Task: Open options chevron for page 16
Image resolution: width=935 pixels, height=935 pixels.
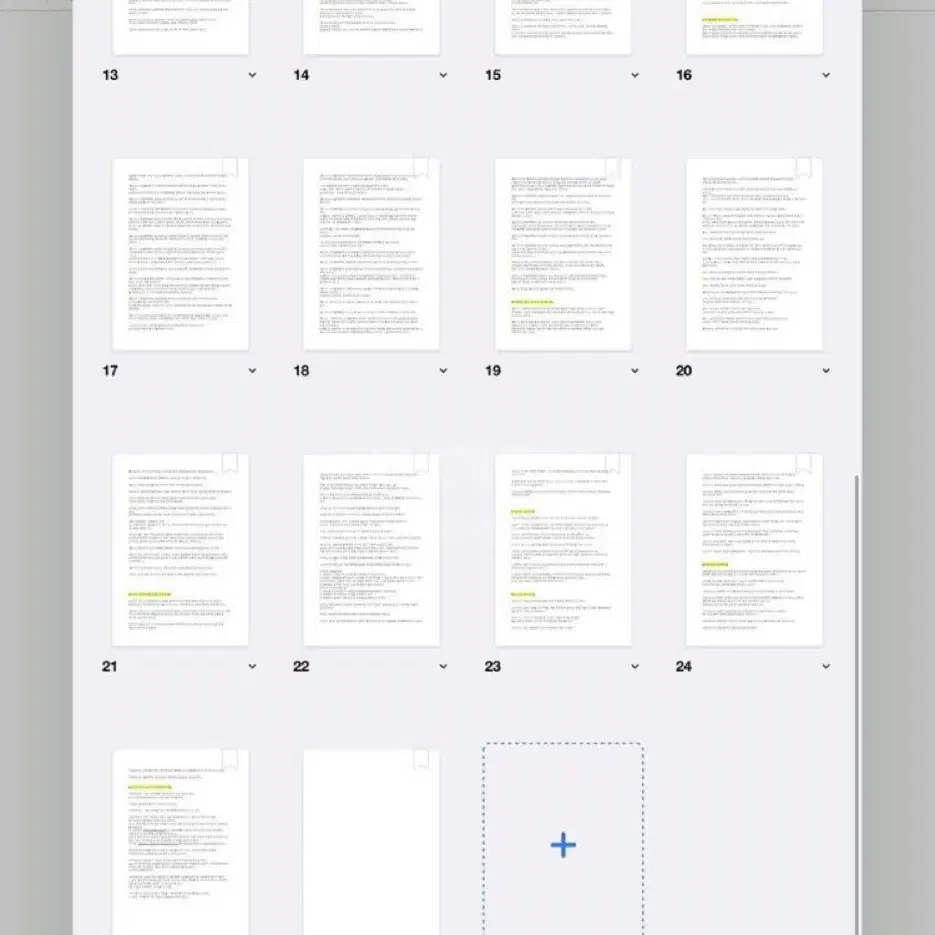Action: 826,75
